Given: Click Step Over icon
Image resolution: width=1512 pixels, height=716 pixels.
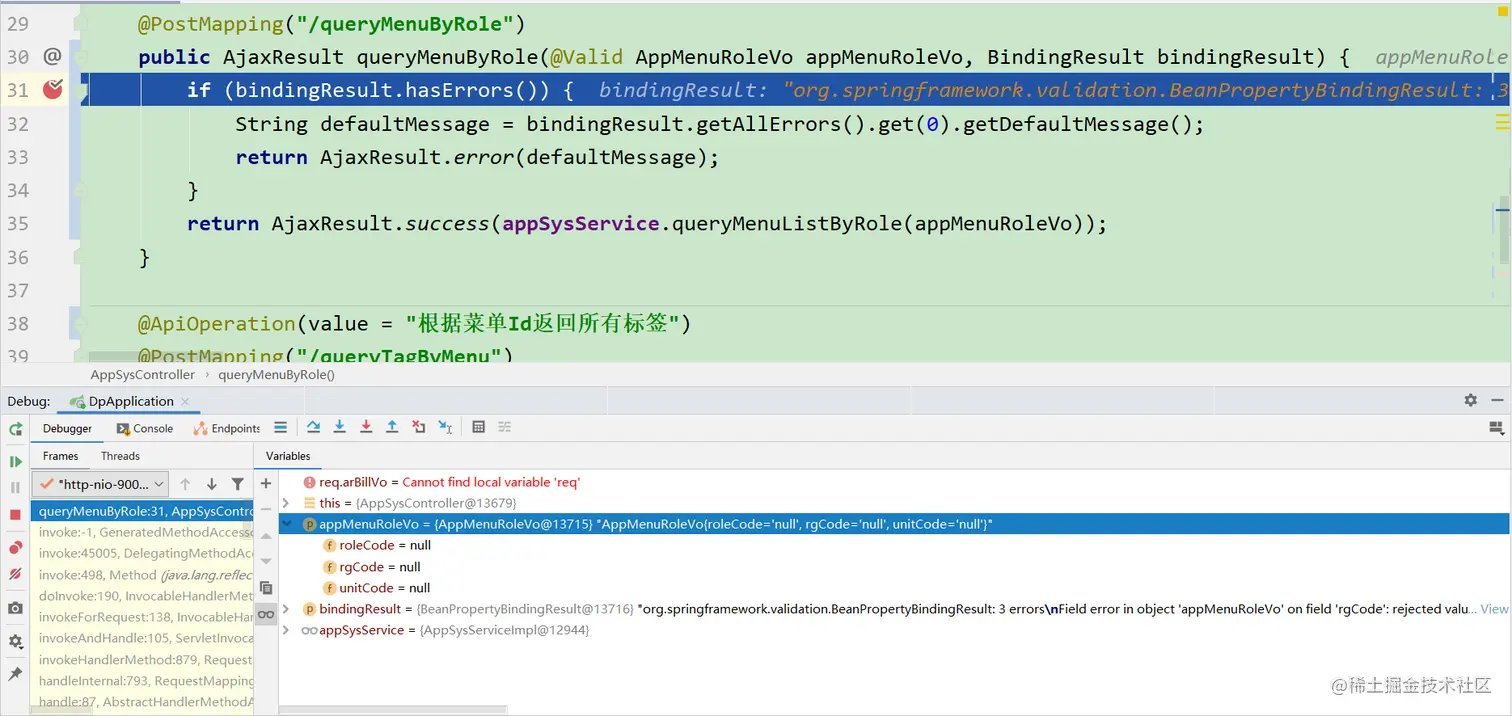Looking at the screenshot, I should pyautogui.click(x=313, y=427).
